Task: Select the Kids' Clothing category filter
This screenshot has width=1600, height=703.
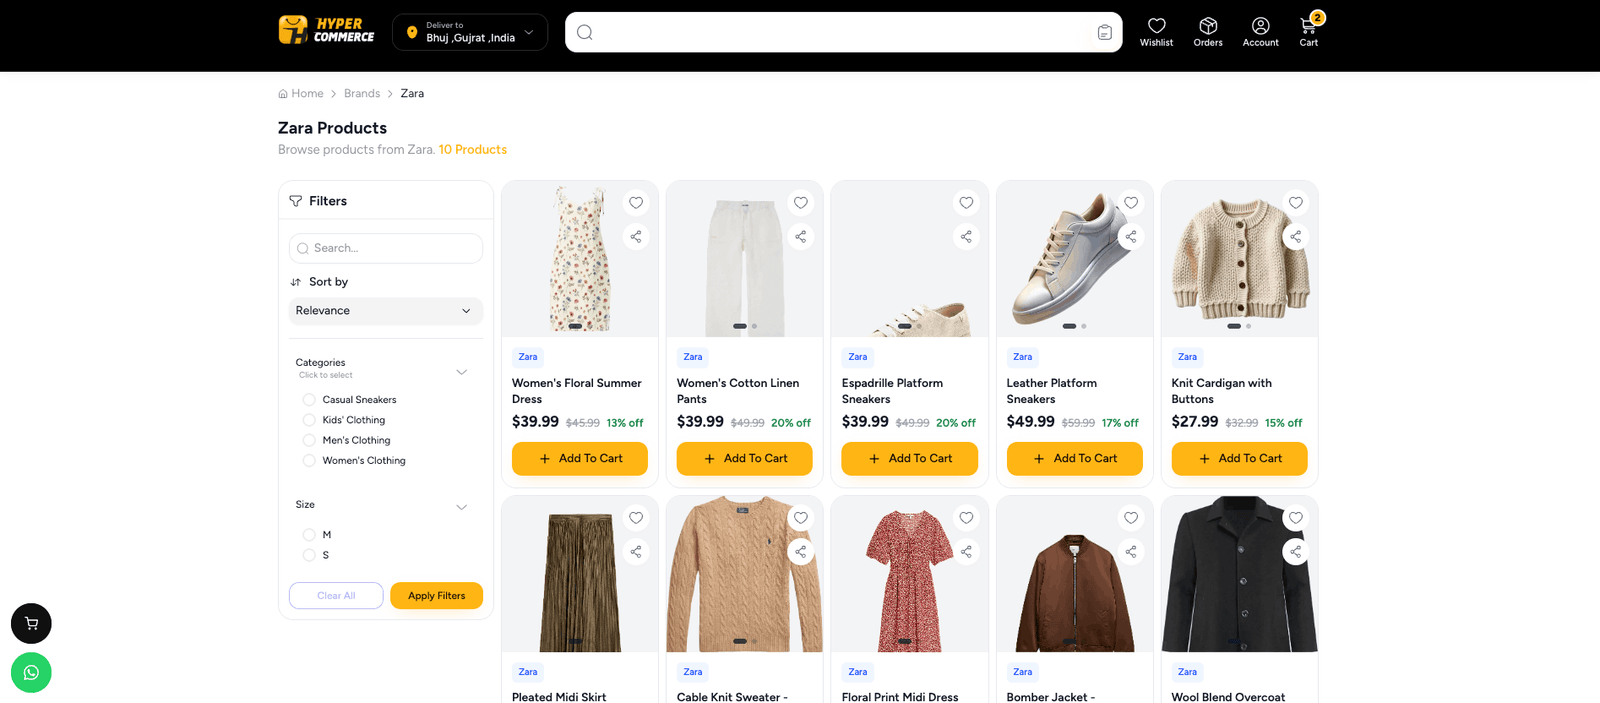Action: click(x=309, y=420)
